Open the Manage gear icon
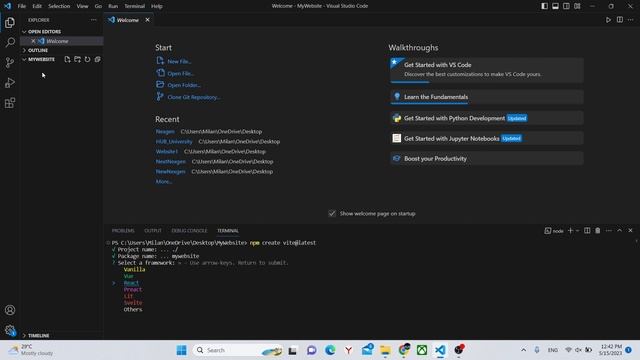 click(10, 330)
